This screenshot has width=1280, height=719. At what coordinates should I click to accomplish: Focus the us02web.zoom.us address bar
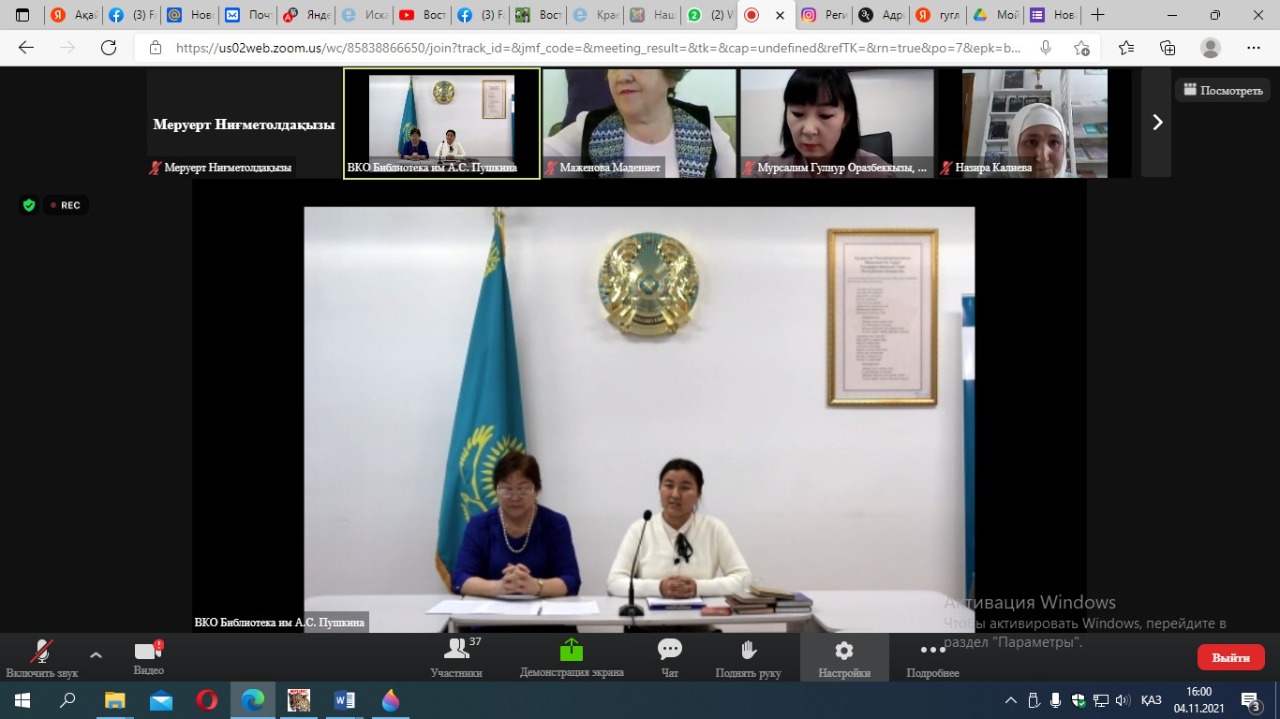point(598,47)
